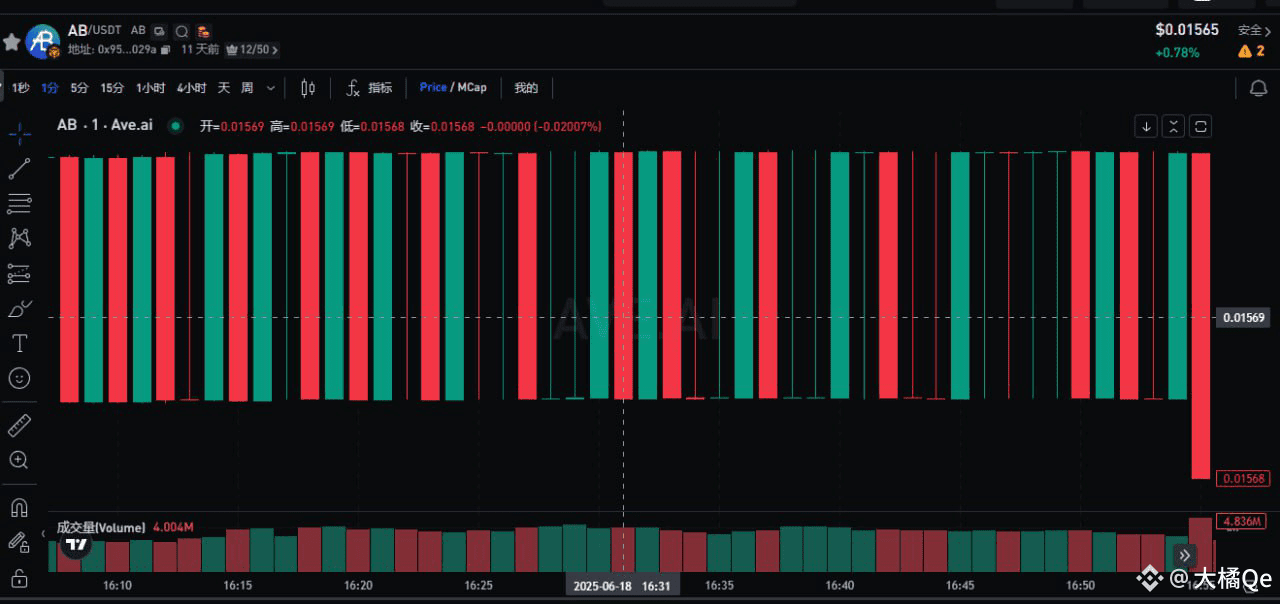The height and width of the screenshot is (604, 1280).
Task: Select the trend line drawing tool
Action: (x=19, y=169)
